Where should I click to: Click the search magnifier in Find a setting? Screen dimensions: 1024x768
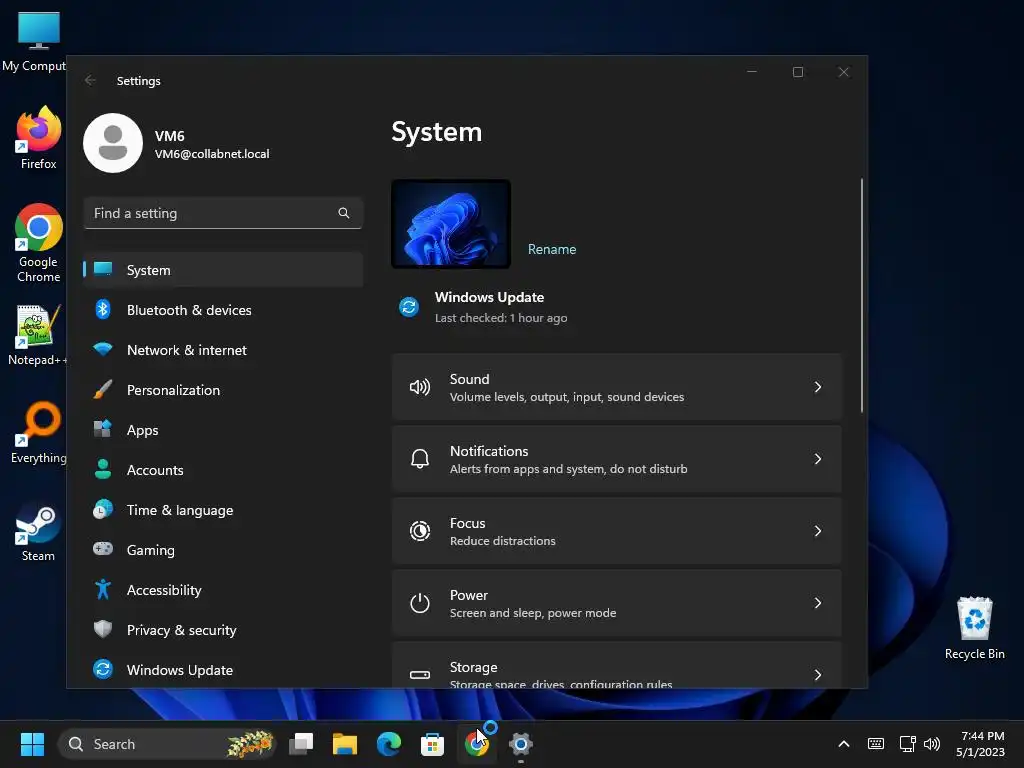344,213
